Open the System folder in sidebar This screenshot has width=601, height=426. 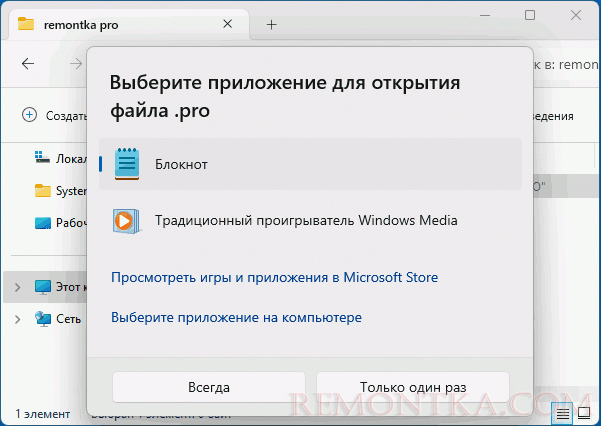61,191
